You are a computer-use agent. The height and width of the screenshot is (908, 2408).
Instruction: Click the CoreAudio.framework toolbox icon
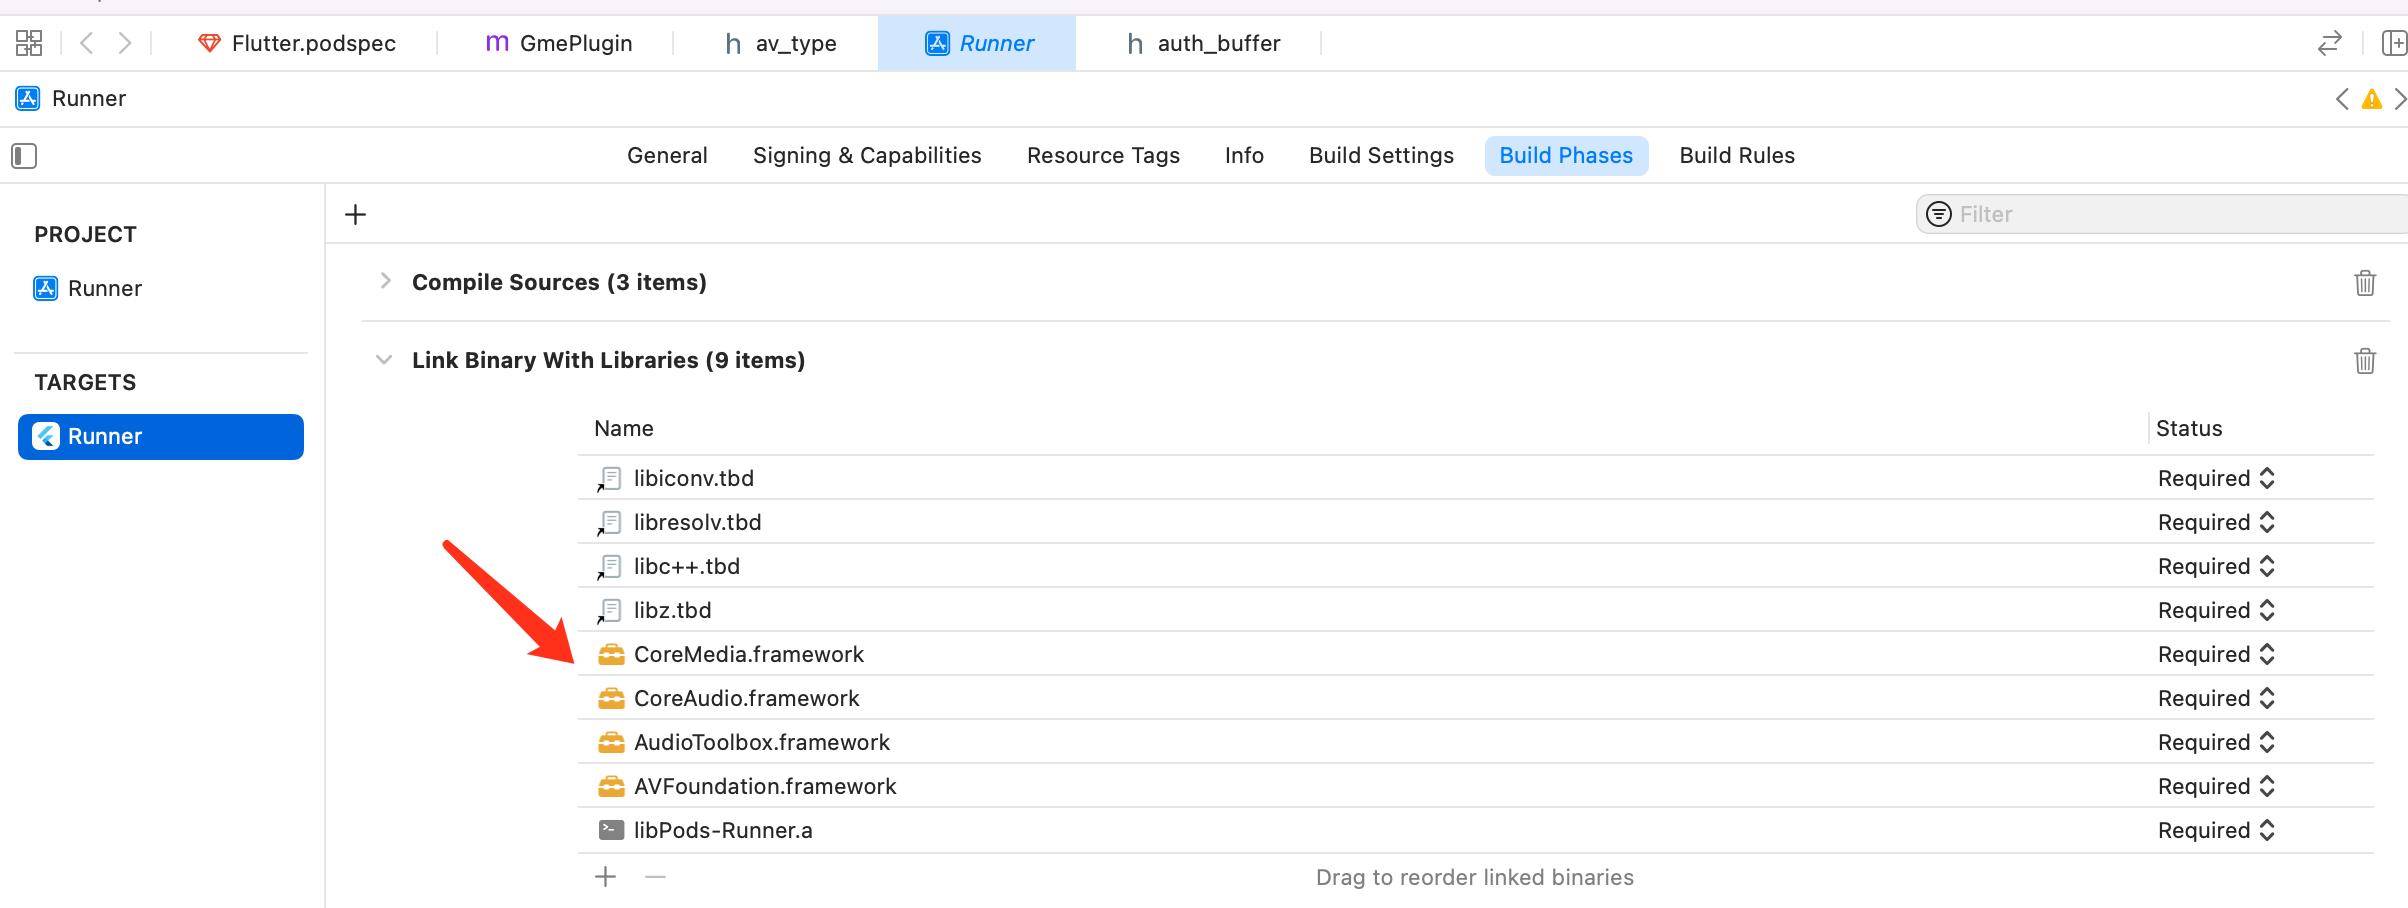(611, 698)
